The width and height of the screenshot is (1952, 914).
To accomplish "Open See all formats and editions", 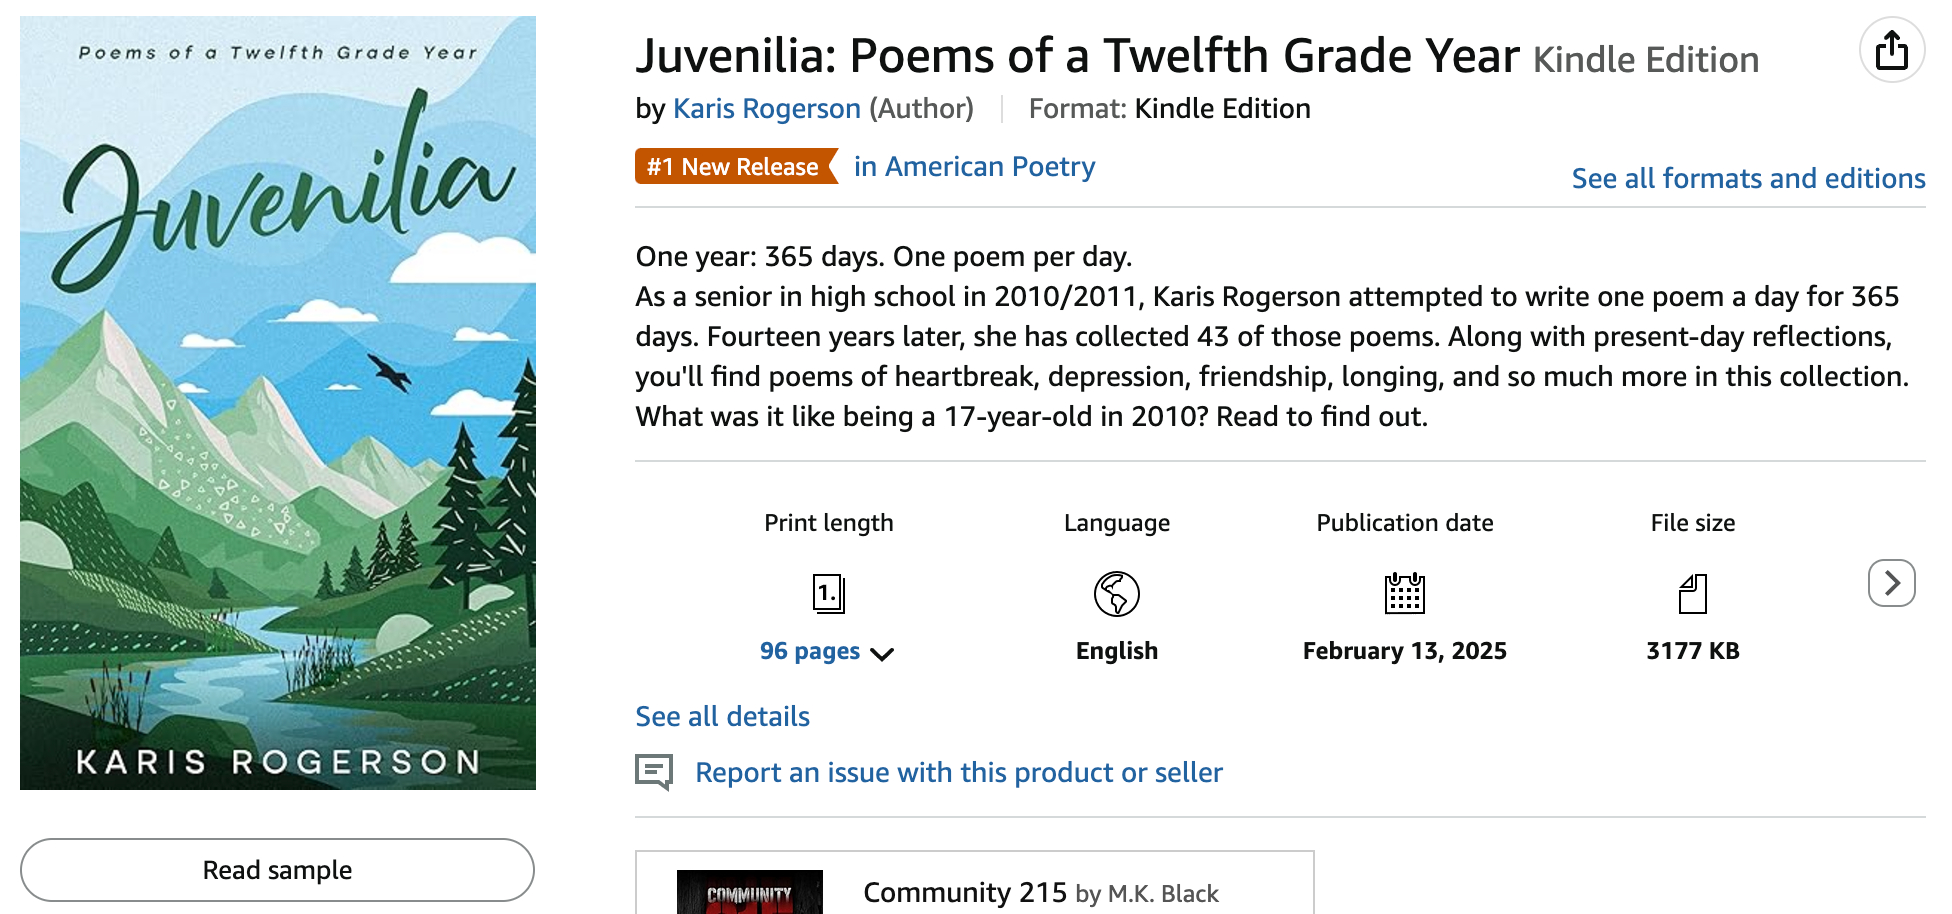I will click(1747, 178).
